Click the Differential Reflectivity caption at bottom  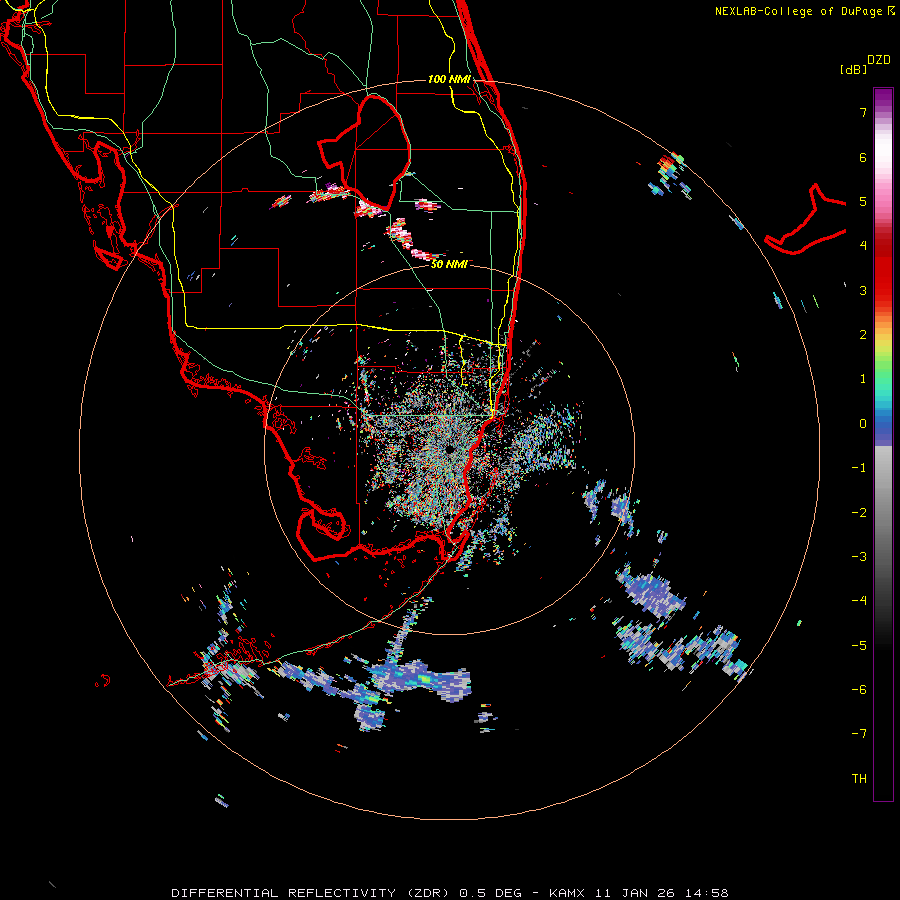click(x=449, y=893)
